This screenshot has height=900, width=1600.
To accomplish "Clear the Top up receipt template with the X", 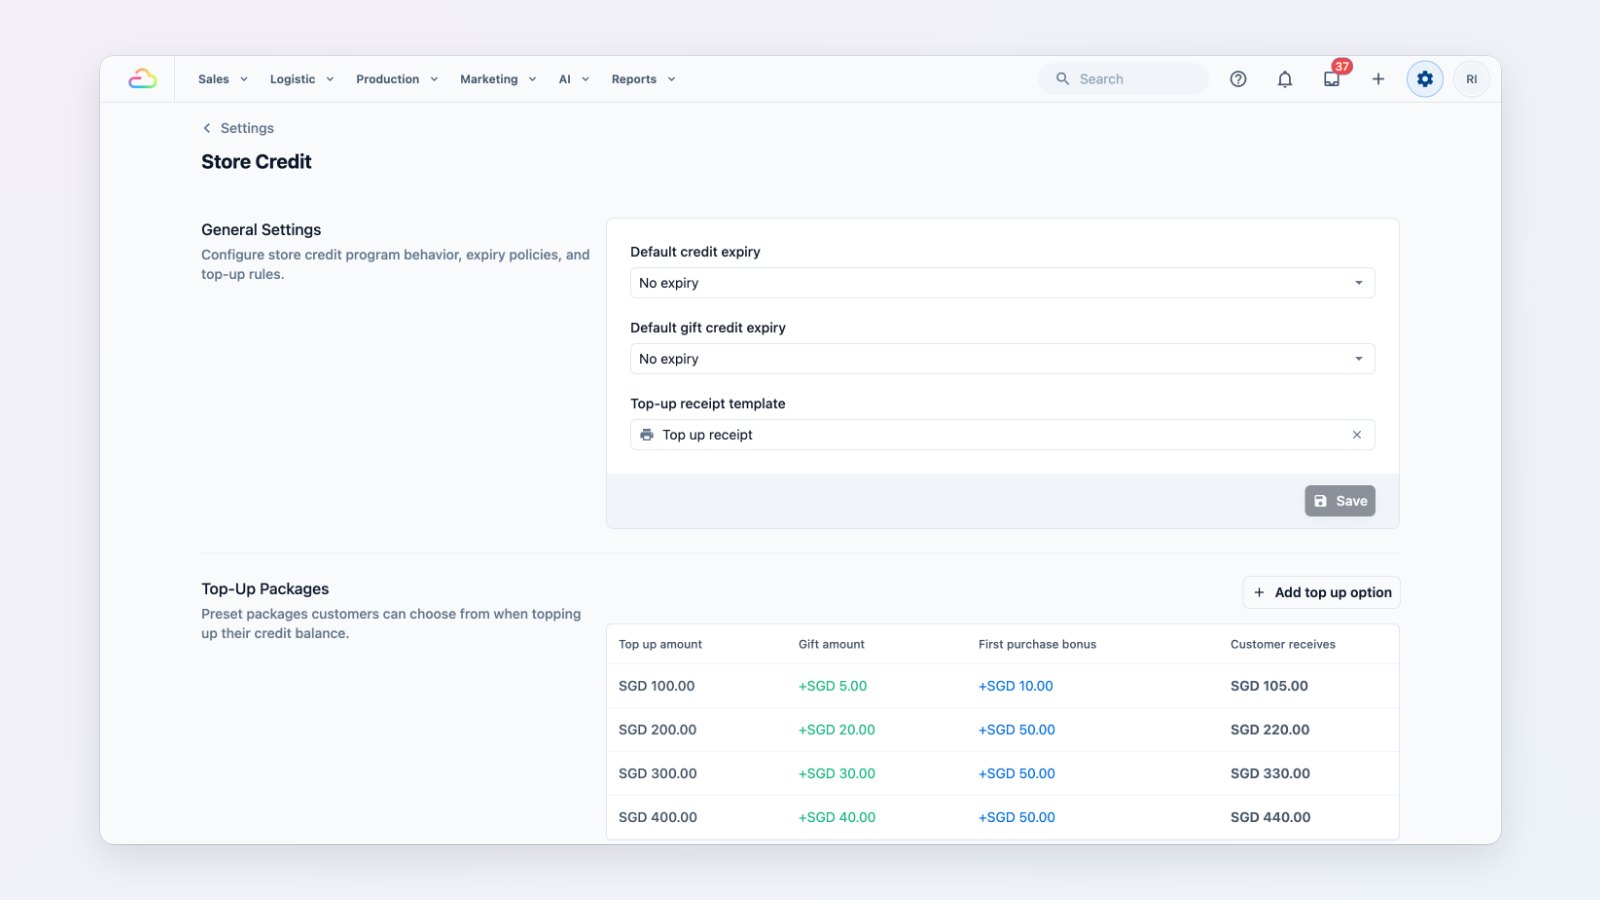I will click(1357, 435).
